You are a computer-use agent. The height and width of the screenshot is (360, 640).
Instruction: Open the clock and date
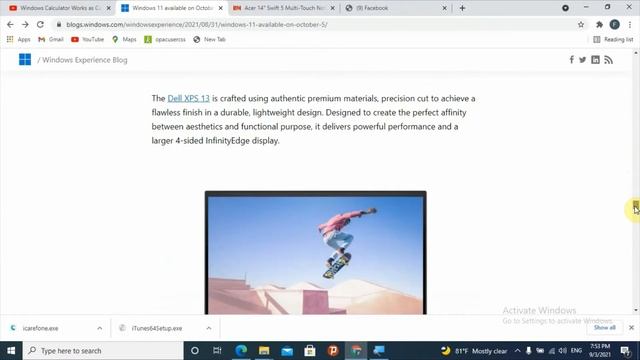[x=600, y=351]
